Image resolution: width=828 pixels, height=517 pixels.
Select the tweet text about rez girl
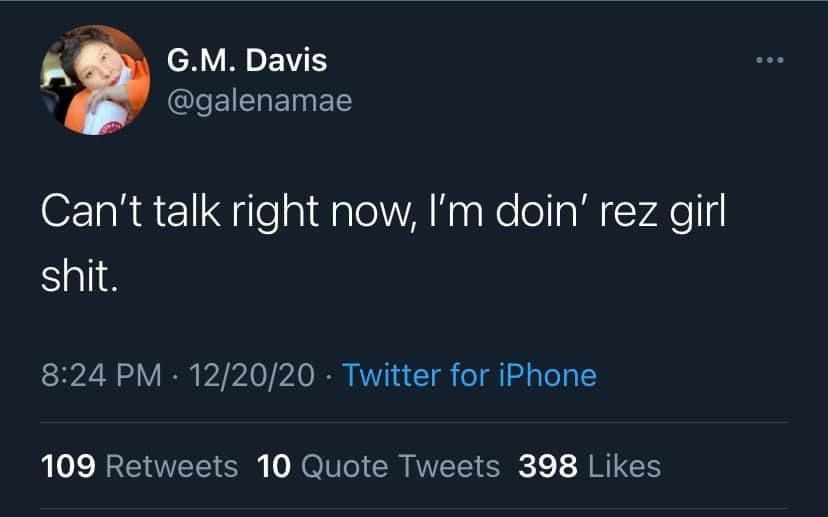coord(383,243)
